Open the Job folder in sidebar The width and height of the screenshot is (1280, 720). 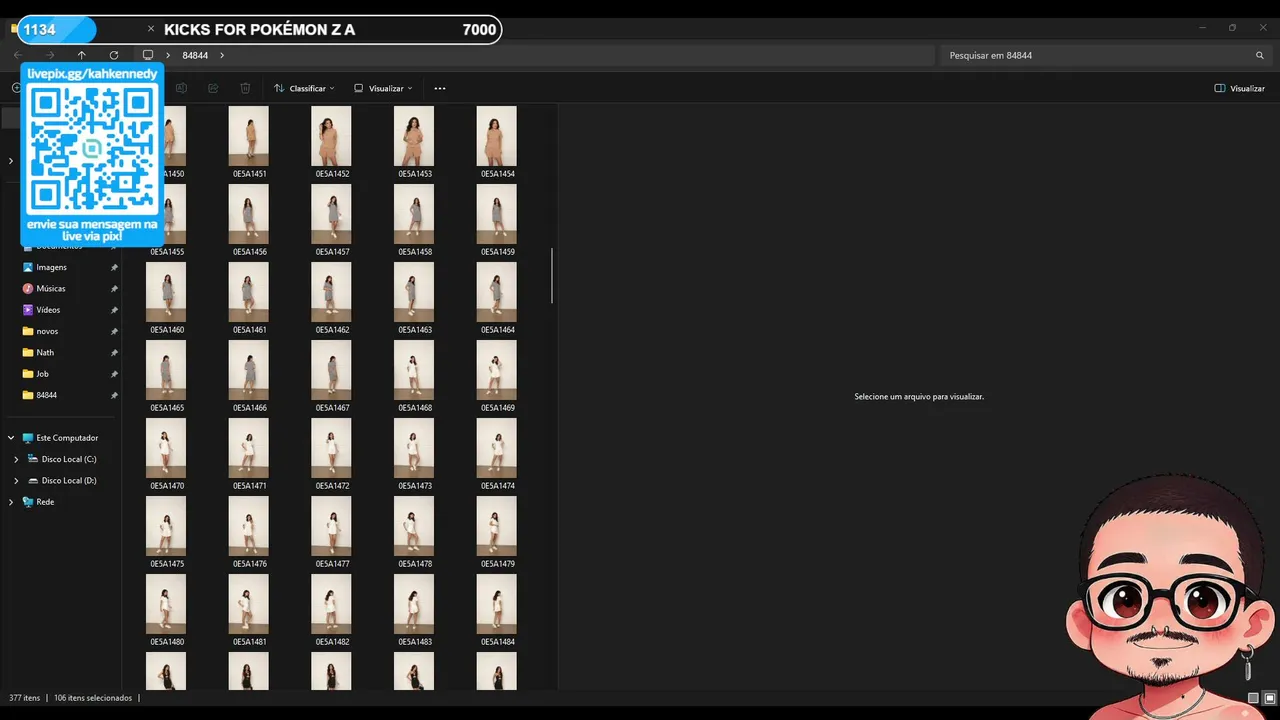coord(42,374)
